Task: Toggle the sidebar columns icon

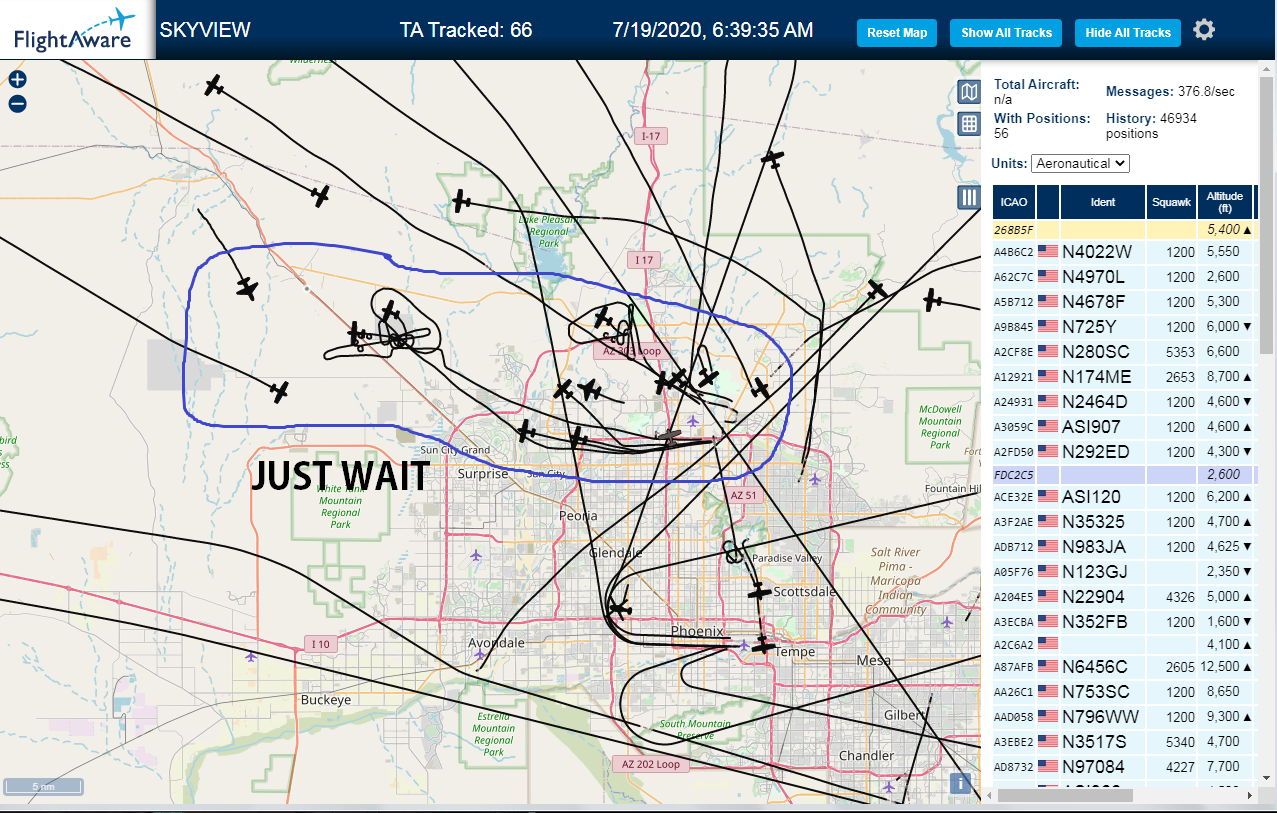Action: point(968,197)
